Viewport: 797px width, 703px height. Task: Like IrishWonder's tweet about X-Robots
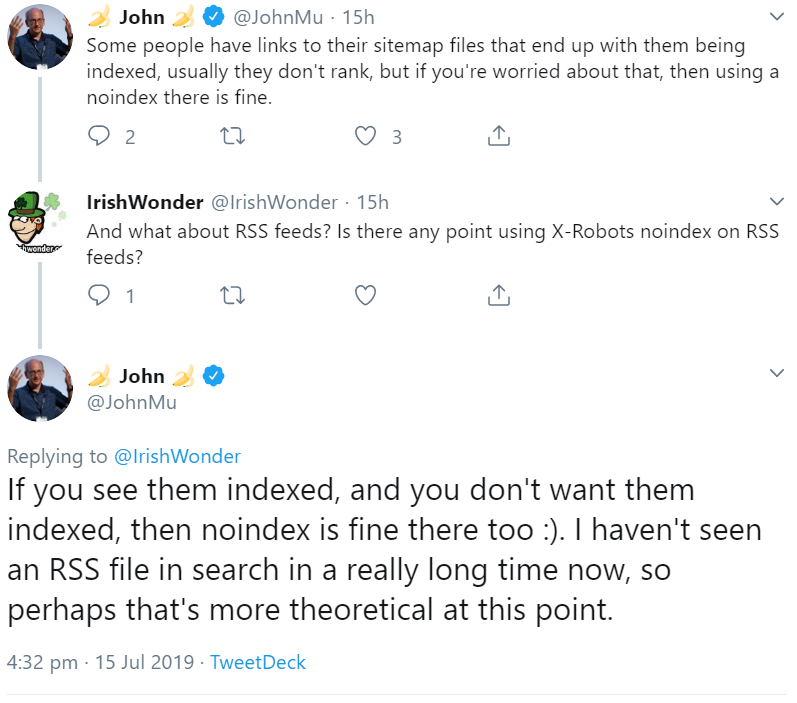click(366, 295)
